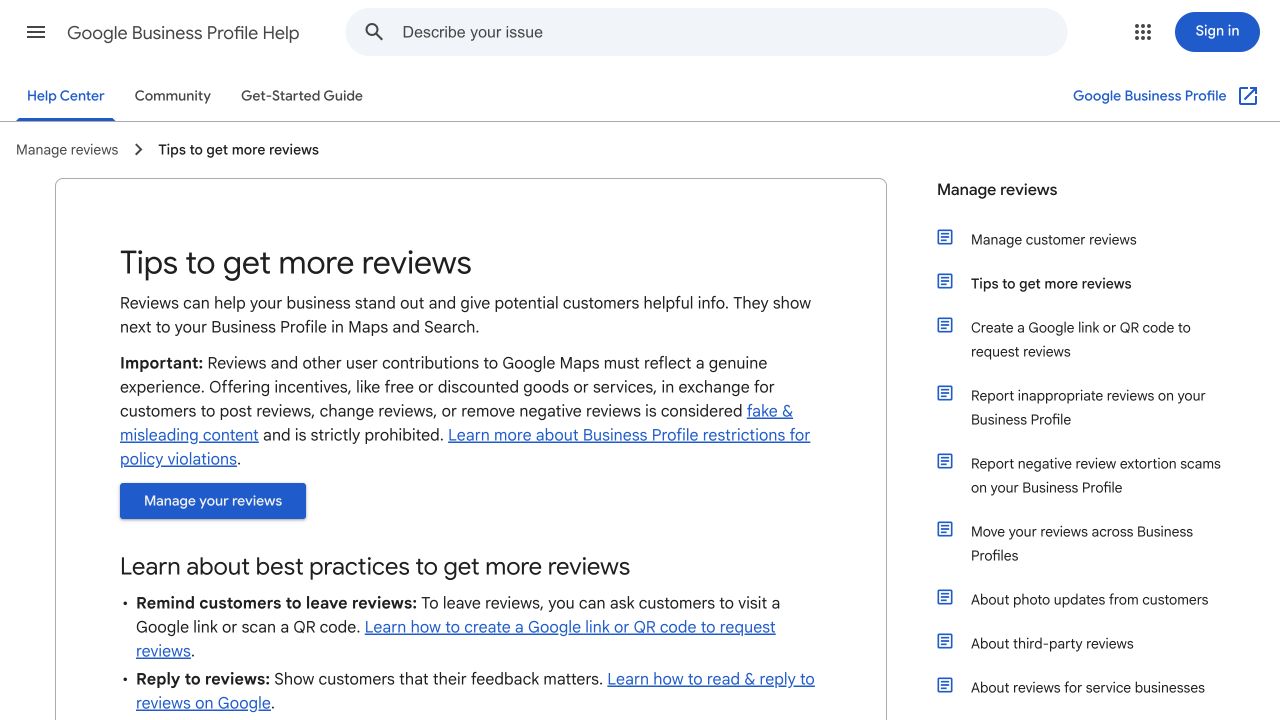Image resolution: width=1280 pixels, height=720 pixels.
Task: Click the Manage reviews sidebar heading
Action: tap(997, 190)
